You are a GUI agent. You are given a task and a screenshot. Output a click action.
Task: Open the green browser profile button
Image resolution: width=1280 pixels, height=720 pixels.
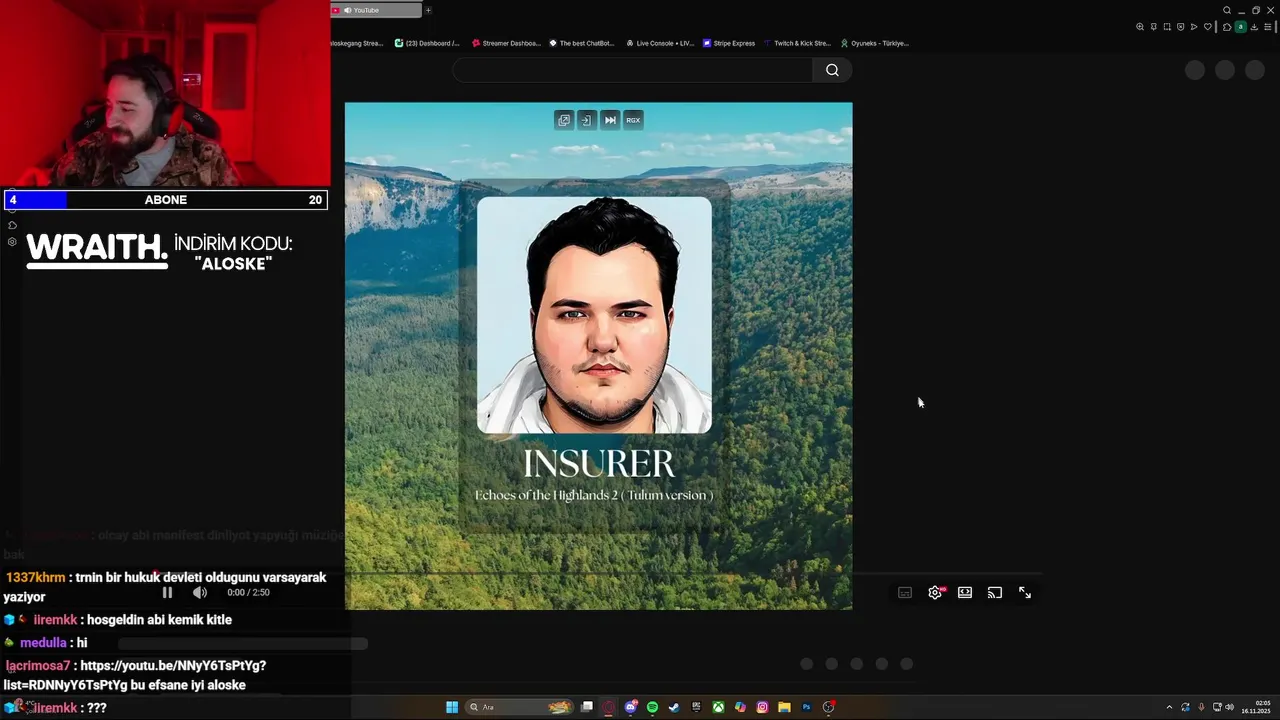(x=1241, y=27)
